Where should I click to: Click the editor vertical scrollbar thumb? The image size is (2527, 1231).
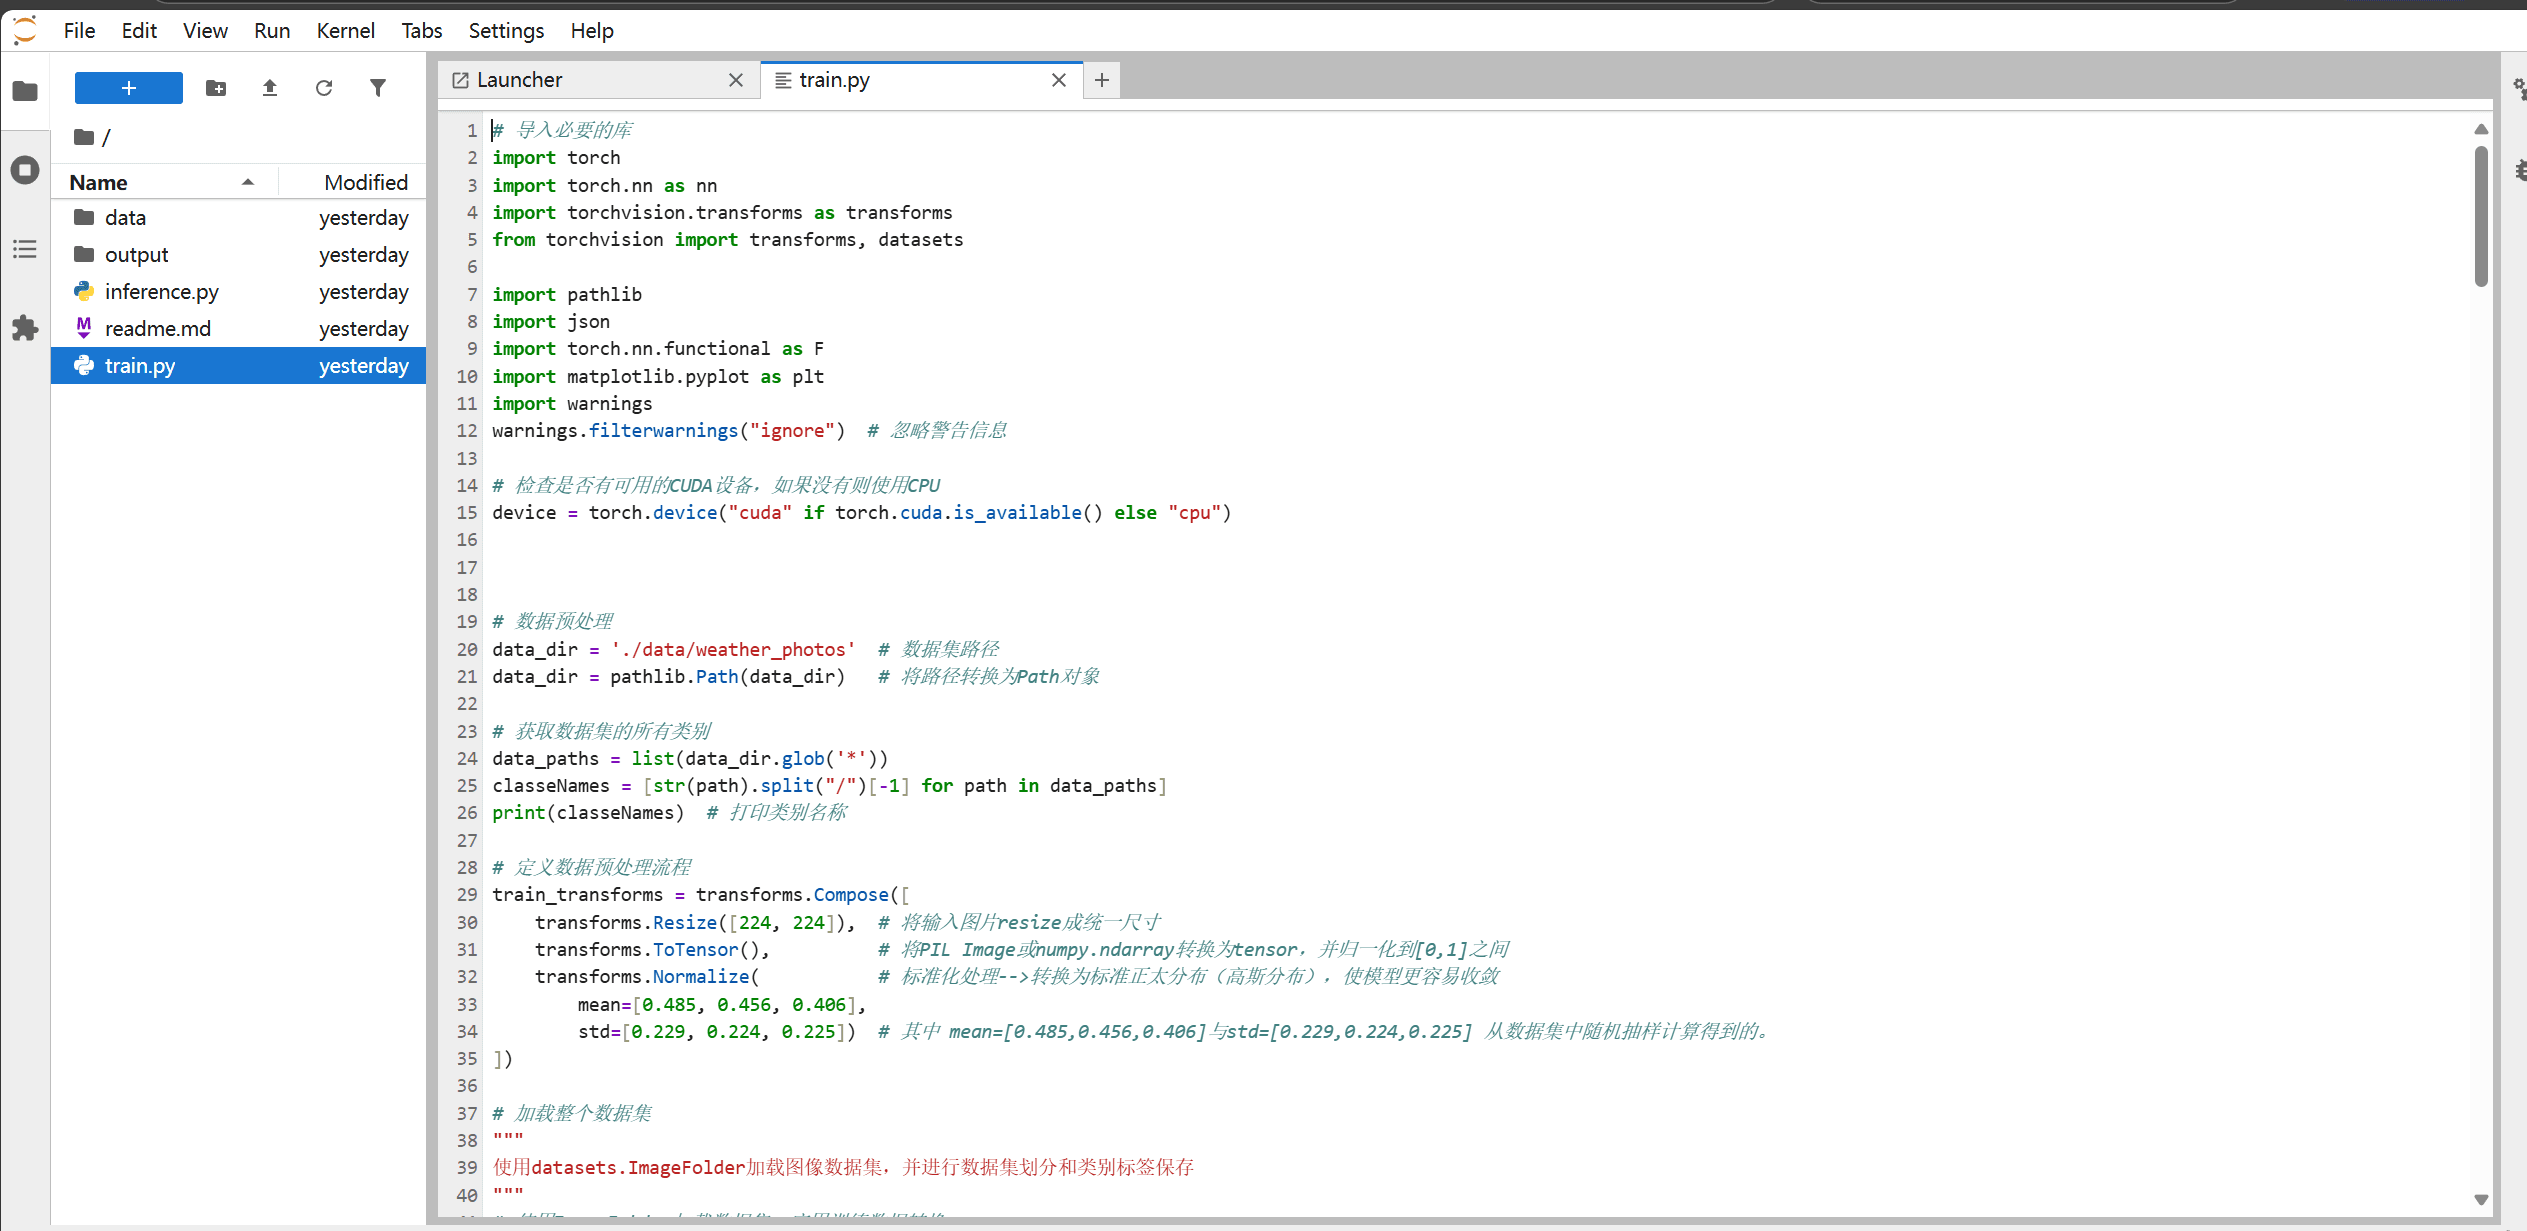click(x=2481, y=215)
